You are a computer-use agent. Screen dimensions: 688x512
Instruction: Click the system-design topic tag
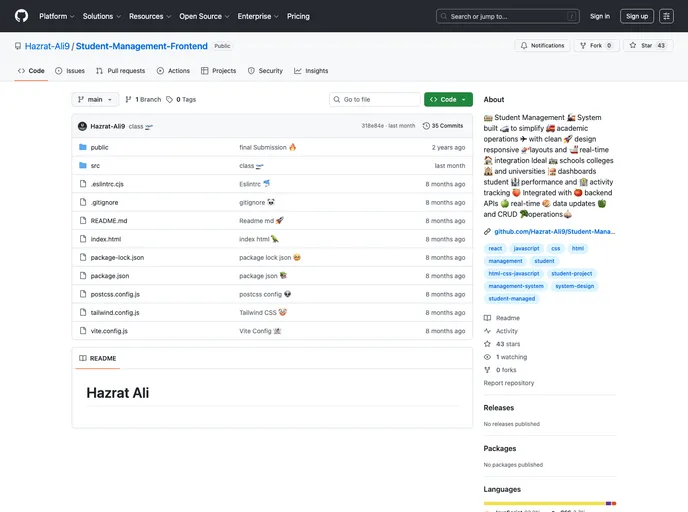pos(574,286)
